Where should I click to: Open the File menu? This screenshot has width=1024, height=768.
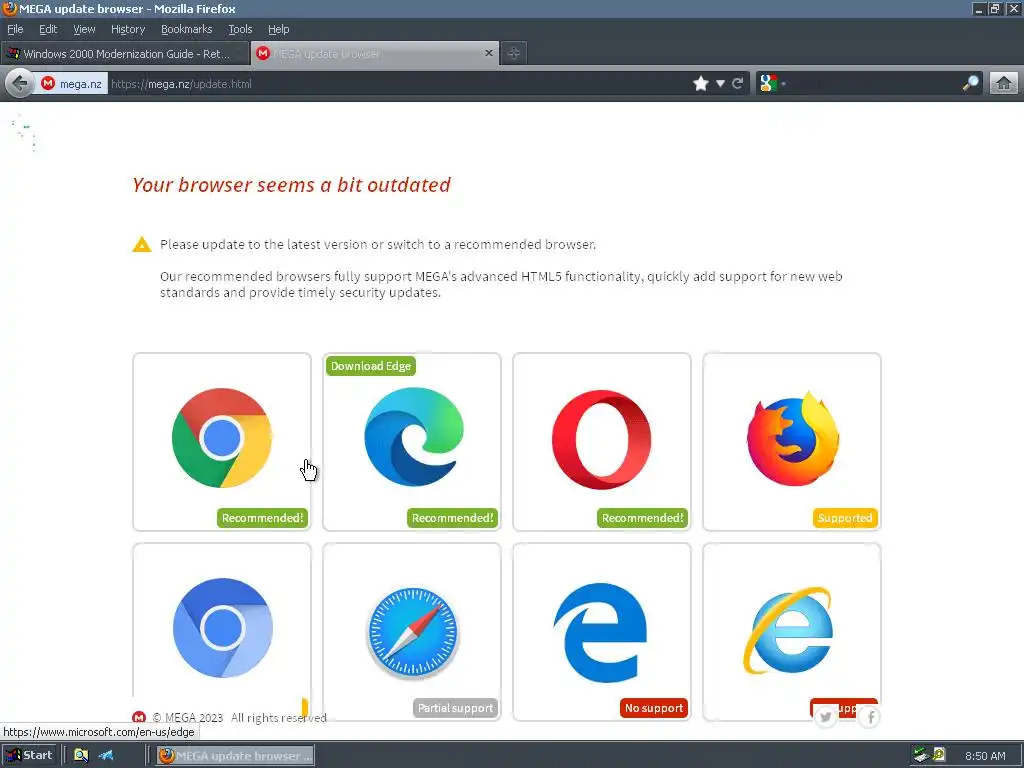(15, 29)
